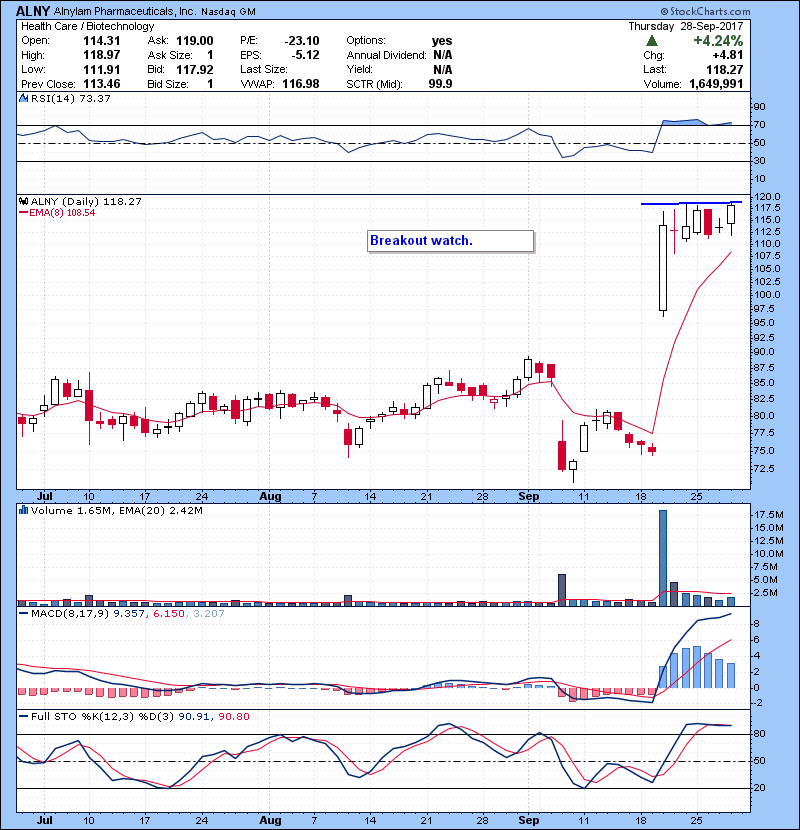Click the blue resistance line above candles
Screen dimensions: 800x830
click(x=691, y=203)
